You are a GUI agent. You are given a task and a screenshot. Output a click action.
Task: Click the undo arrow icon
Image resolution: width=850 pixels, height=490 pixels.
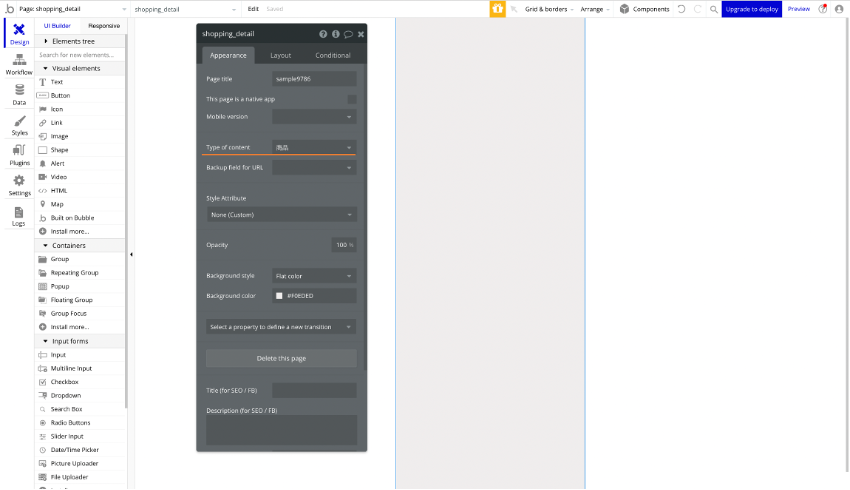(x=681, y=9)
